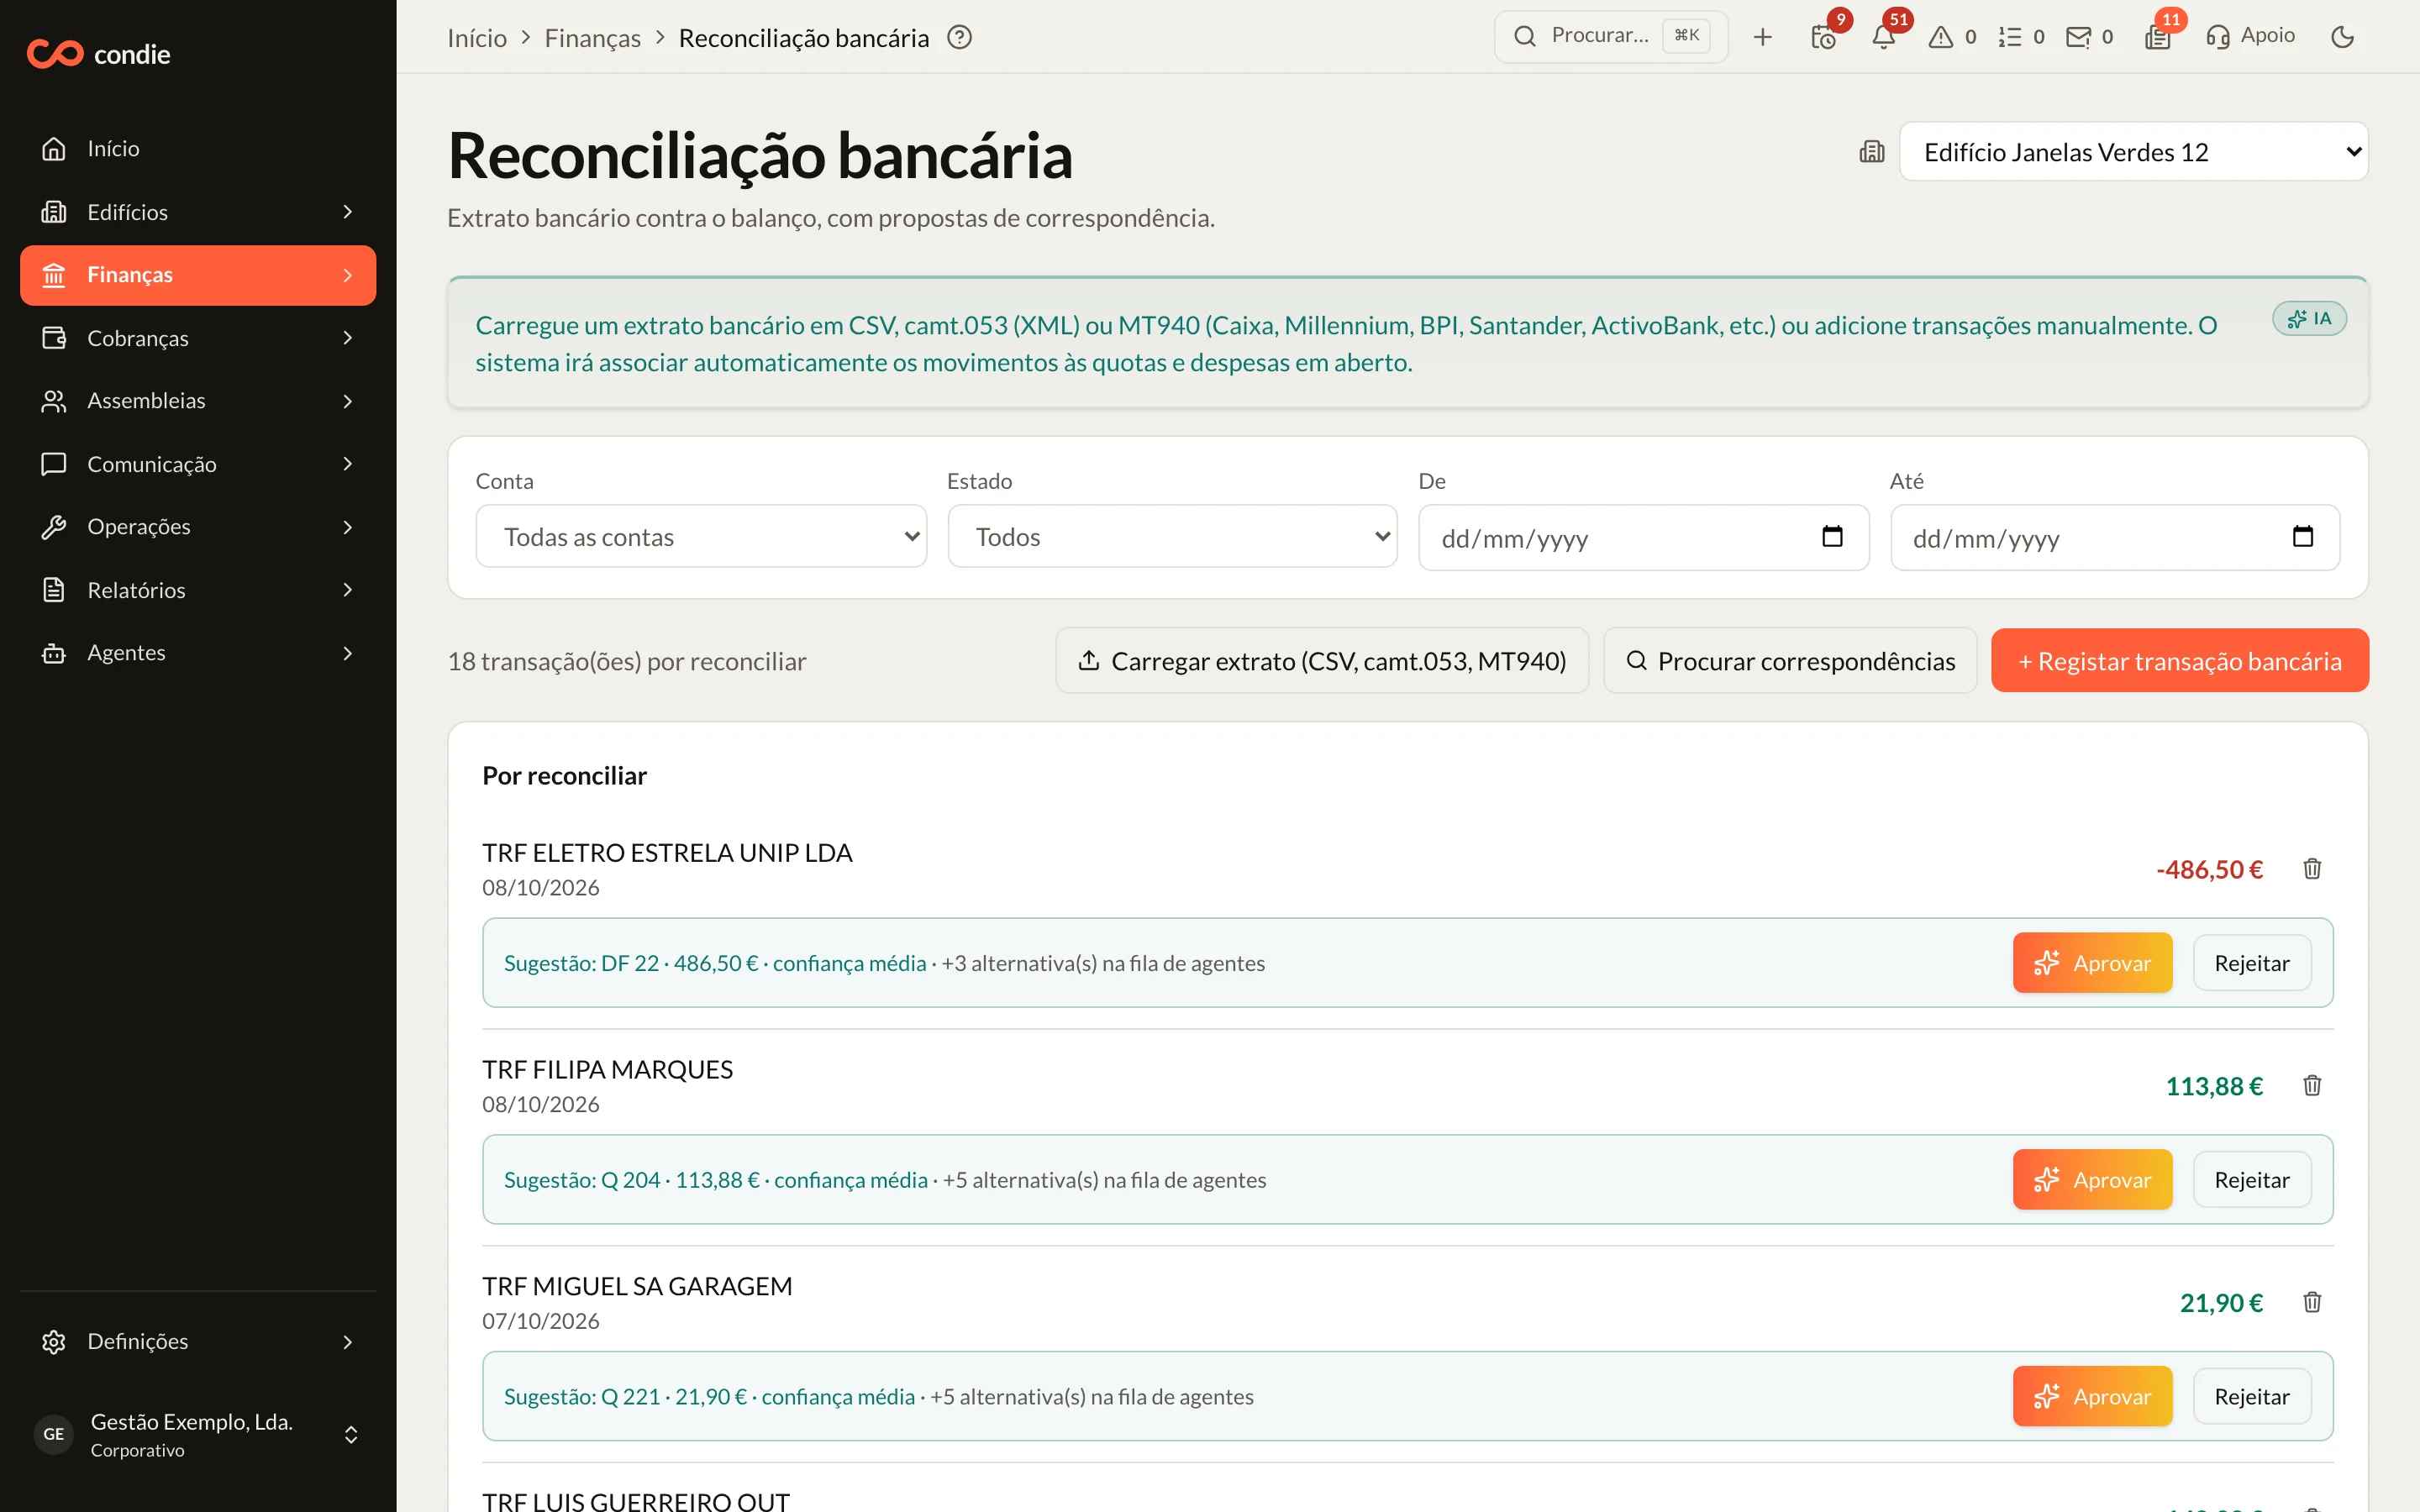
Task: Switch the Gestão Exemplo, Lda. organization selector
Action: [x=198, y=1435]
